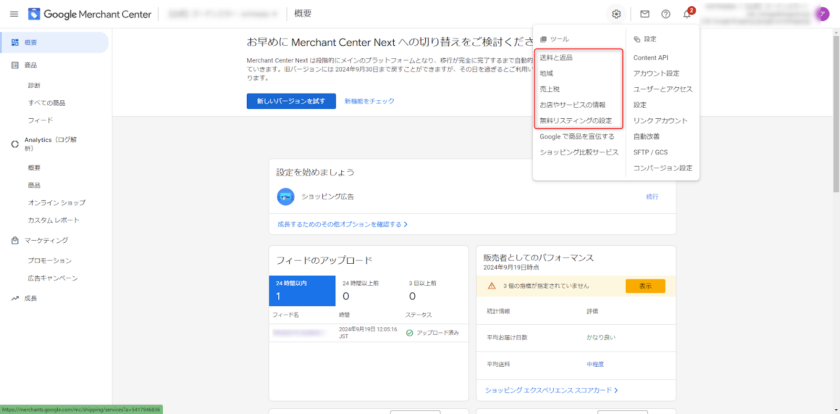Screen dimensions: 840x414
Task: Open the settings gear icon
Action: point(616,14)
